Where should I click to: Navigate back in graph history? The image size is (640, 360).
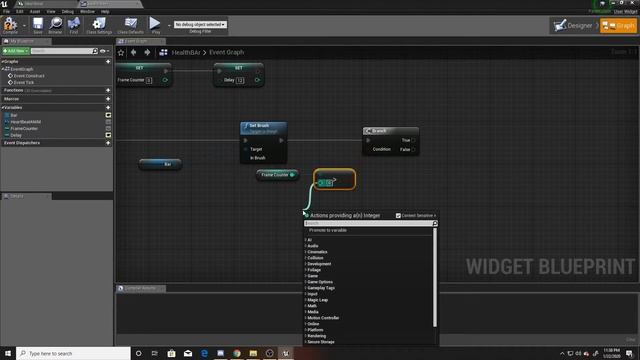click(133, 52)
